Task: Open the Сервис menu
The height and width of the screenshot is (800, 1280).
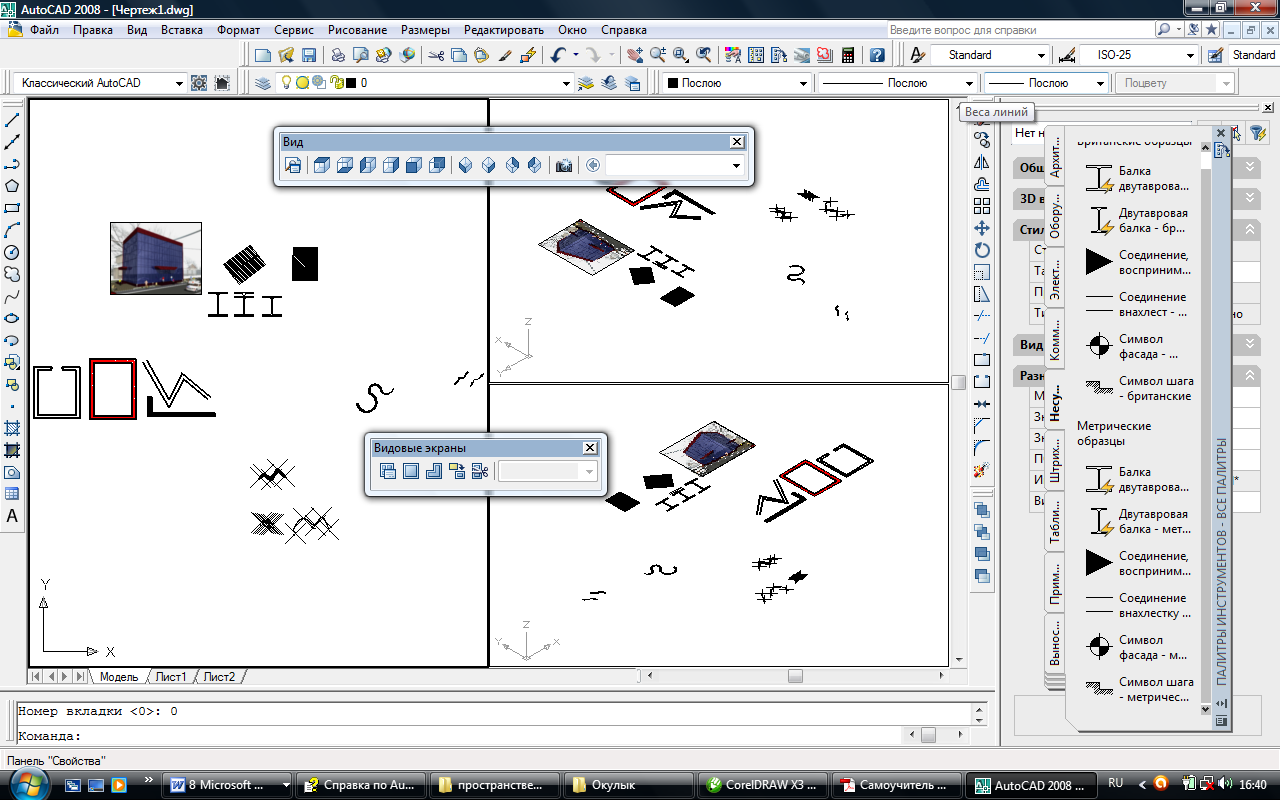Action: pos(293,30)
